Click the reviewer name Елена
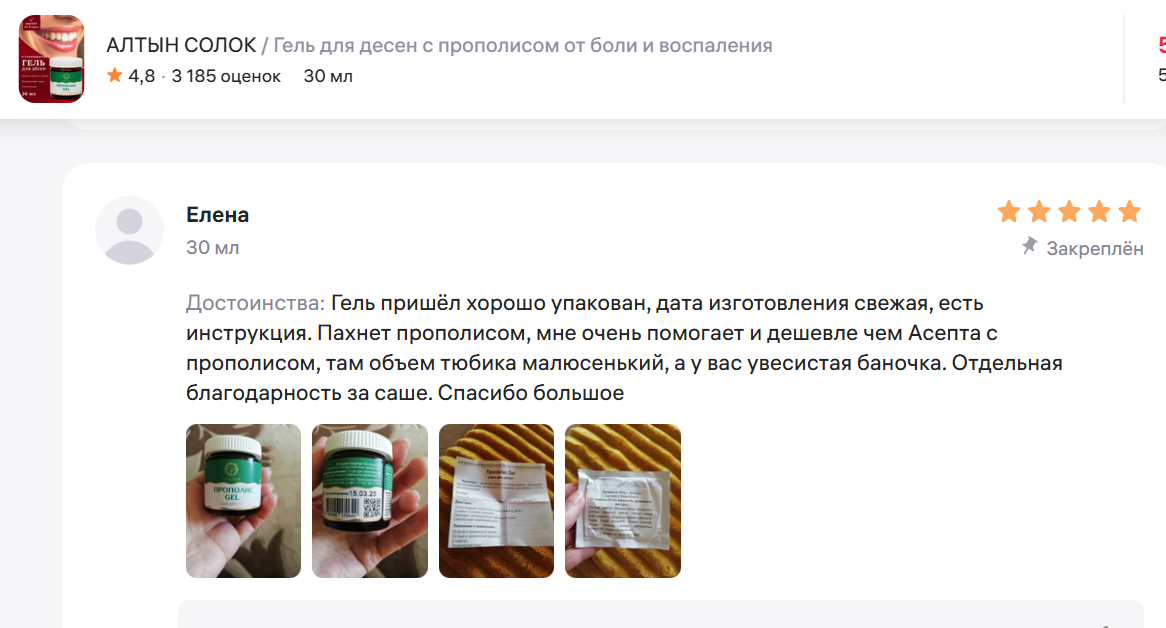 [217, 215]
